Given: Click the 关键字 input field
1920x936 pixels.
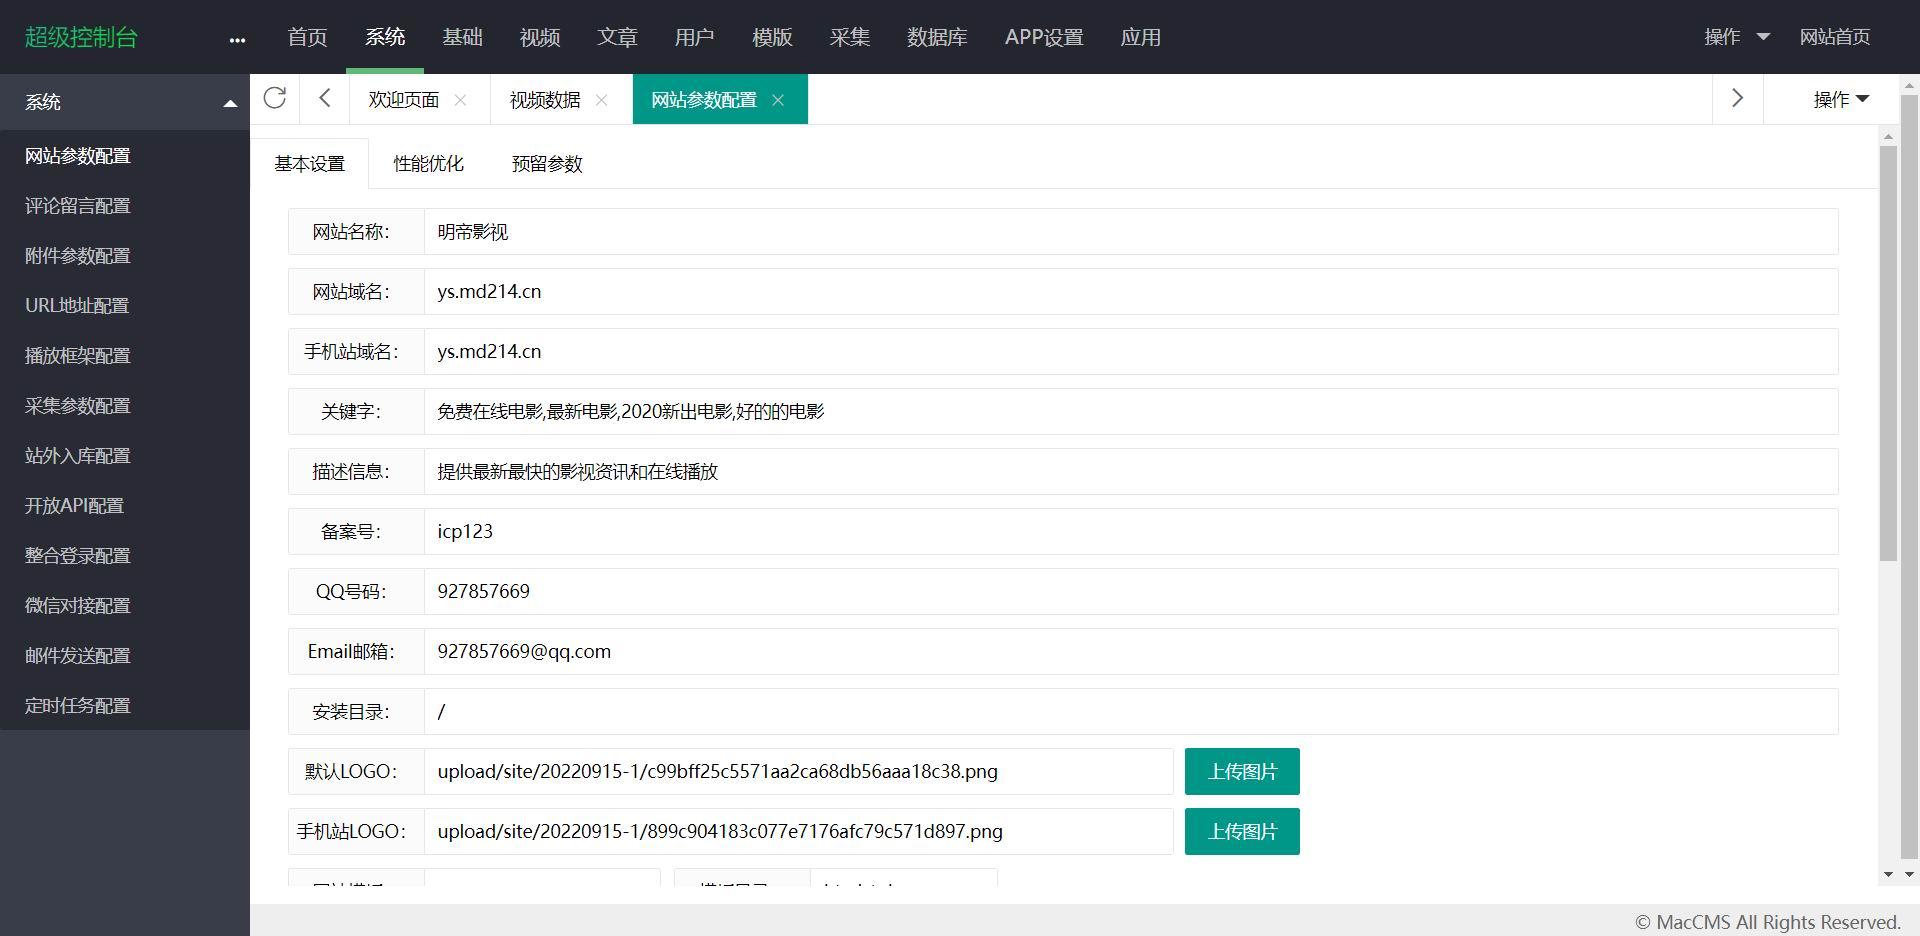Looking at the screenshot, I should coord(1131,412).
